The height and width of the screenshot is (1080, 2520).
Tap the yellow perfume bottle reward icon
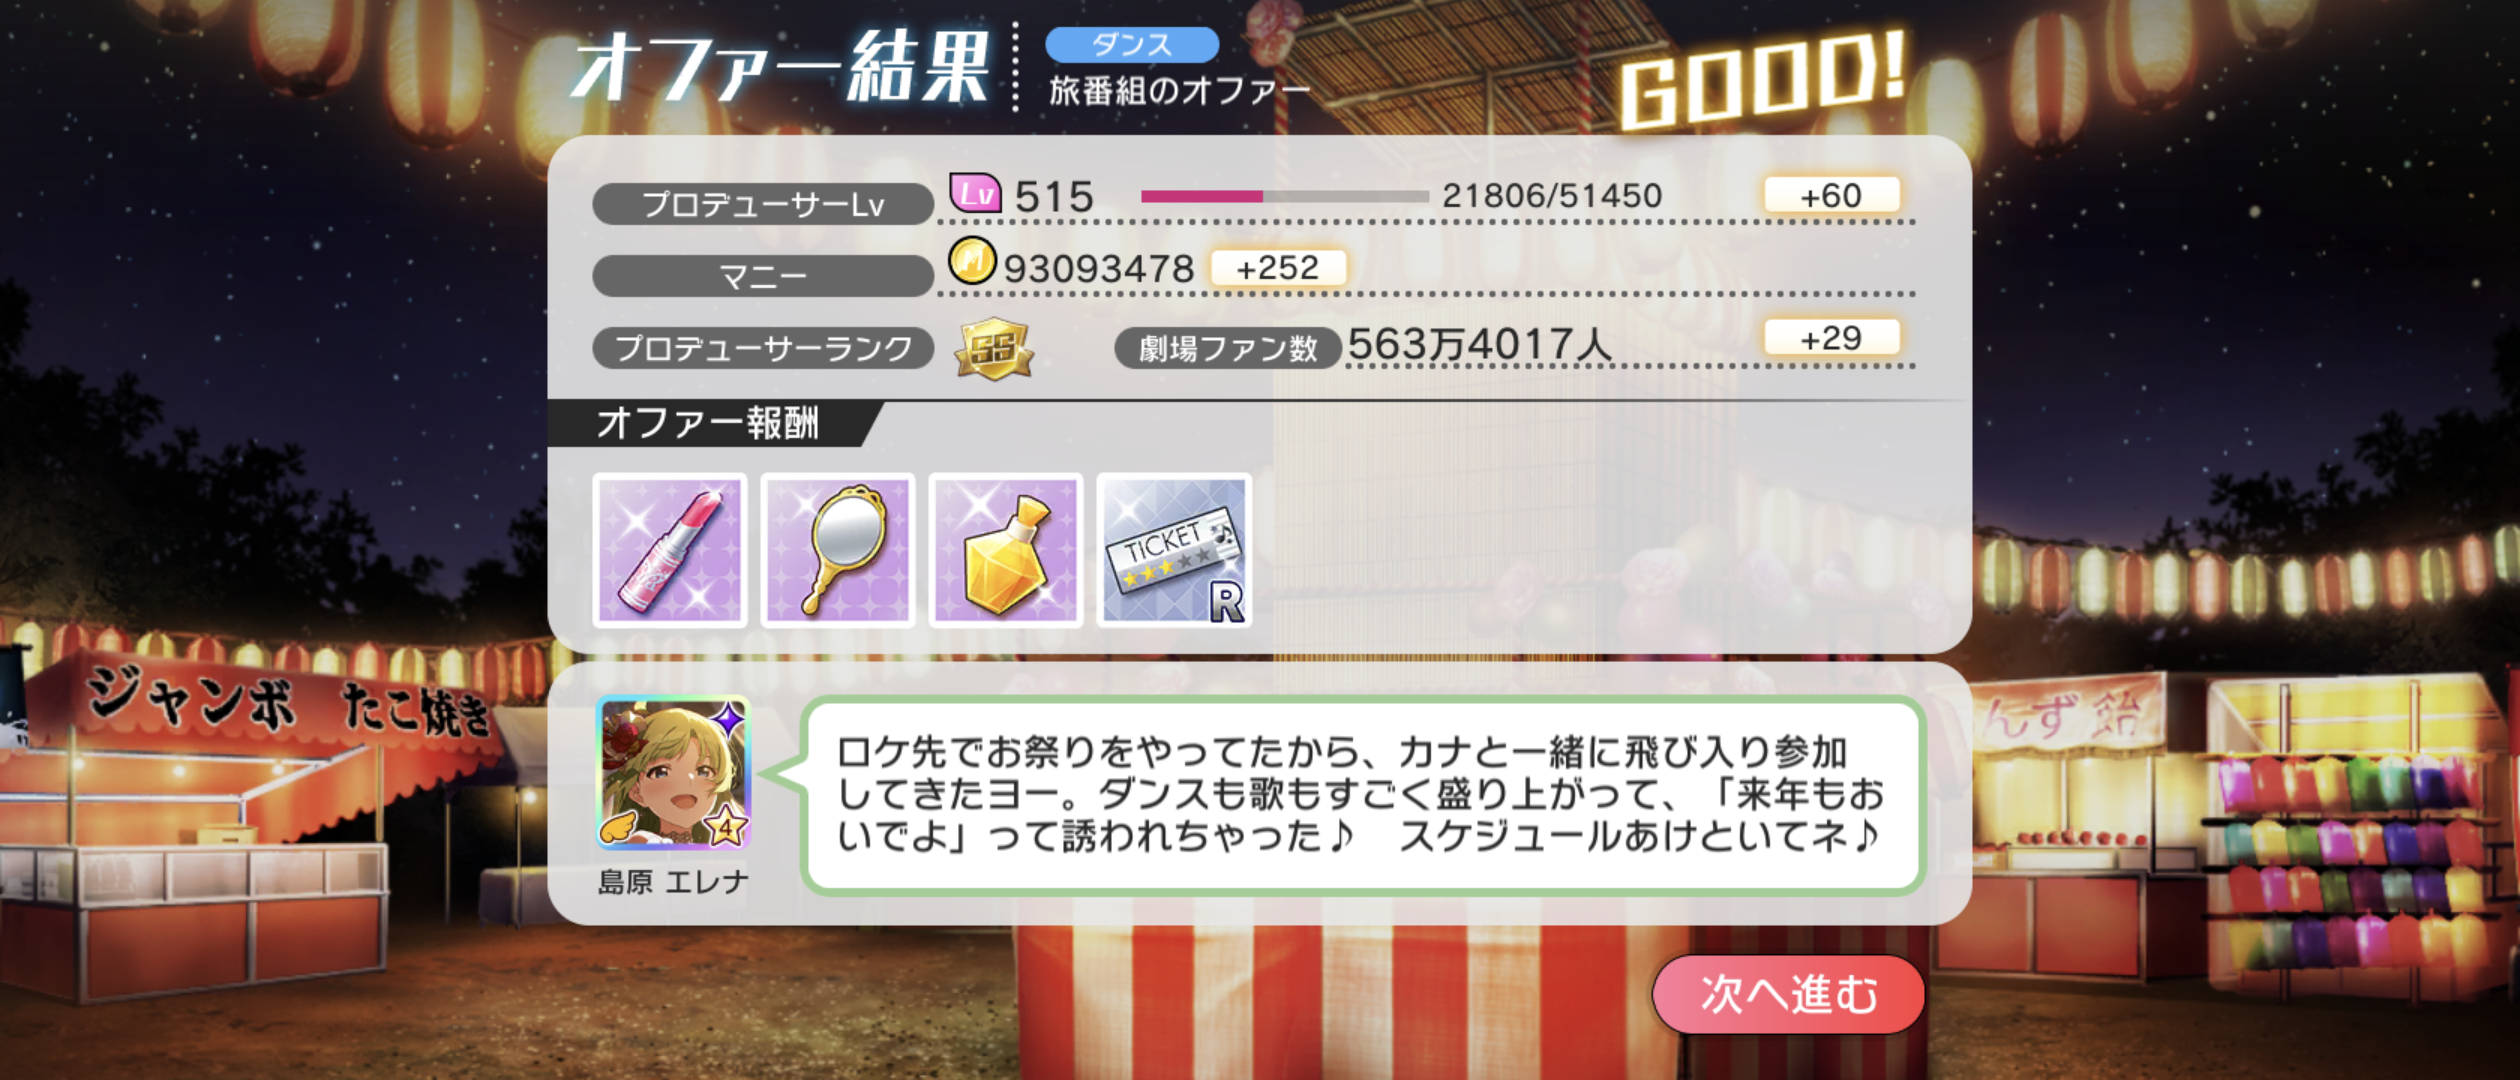[x=1006, y=550]
